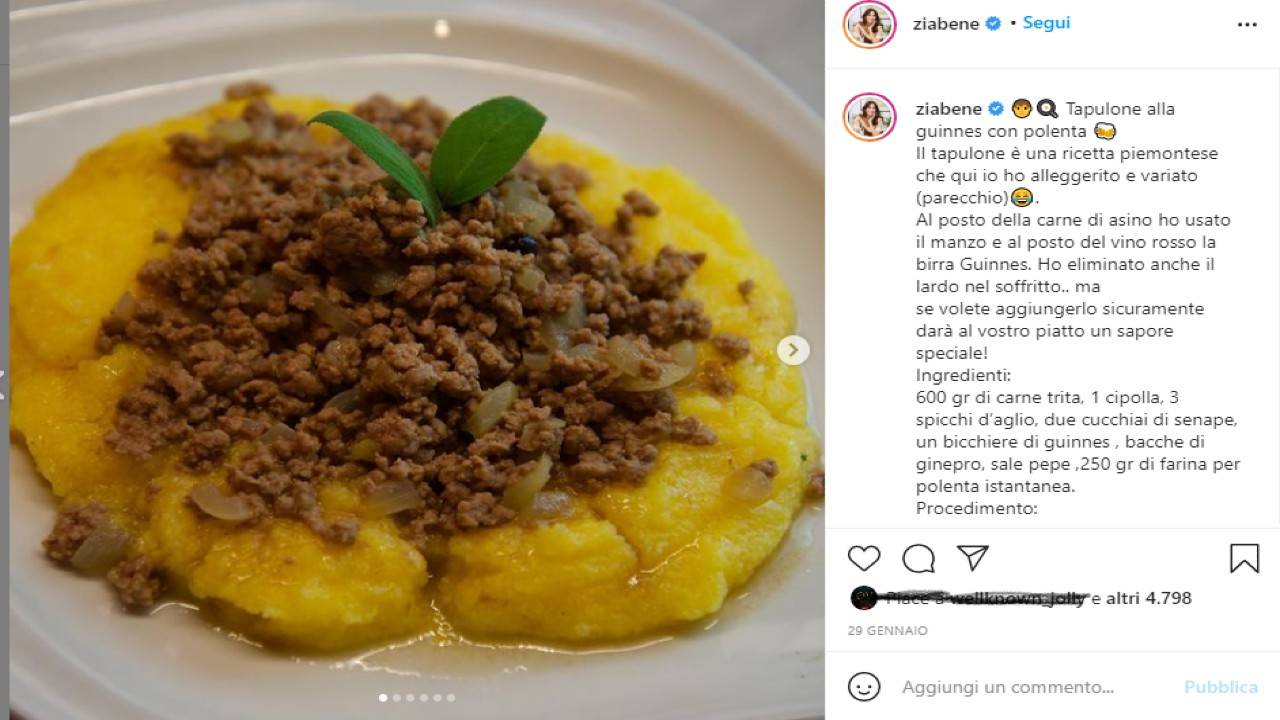Click the 29 GENNAIO post date
This screenshot has width=1280, height=720.
pyautogui.click(x=888, y=631)
